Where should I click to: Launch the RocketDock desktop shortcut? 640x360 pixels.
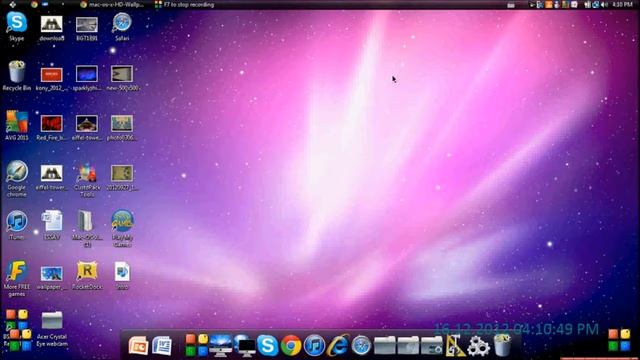click(87, 275)
